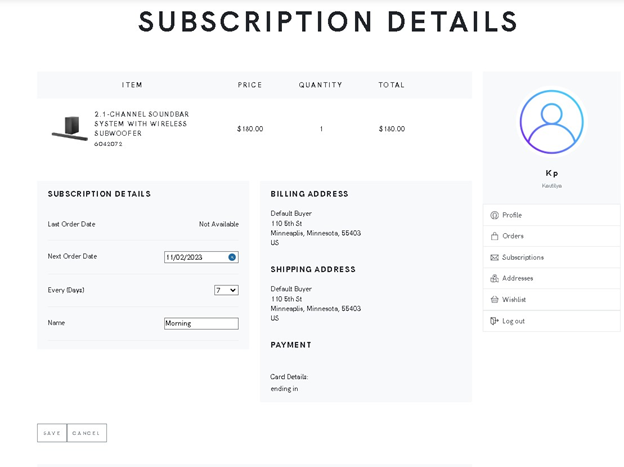Click the Addresses icon in sidebar
Screen dimensions: 624x467
[x=494, y=278]
